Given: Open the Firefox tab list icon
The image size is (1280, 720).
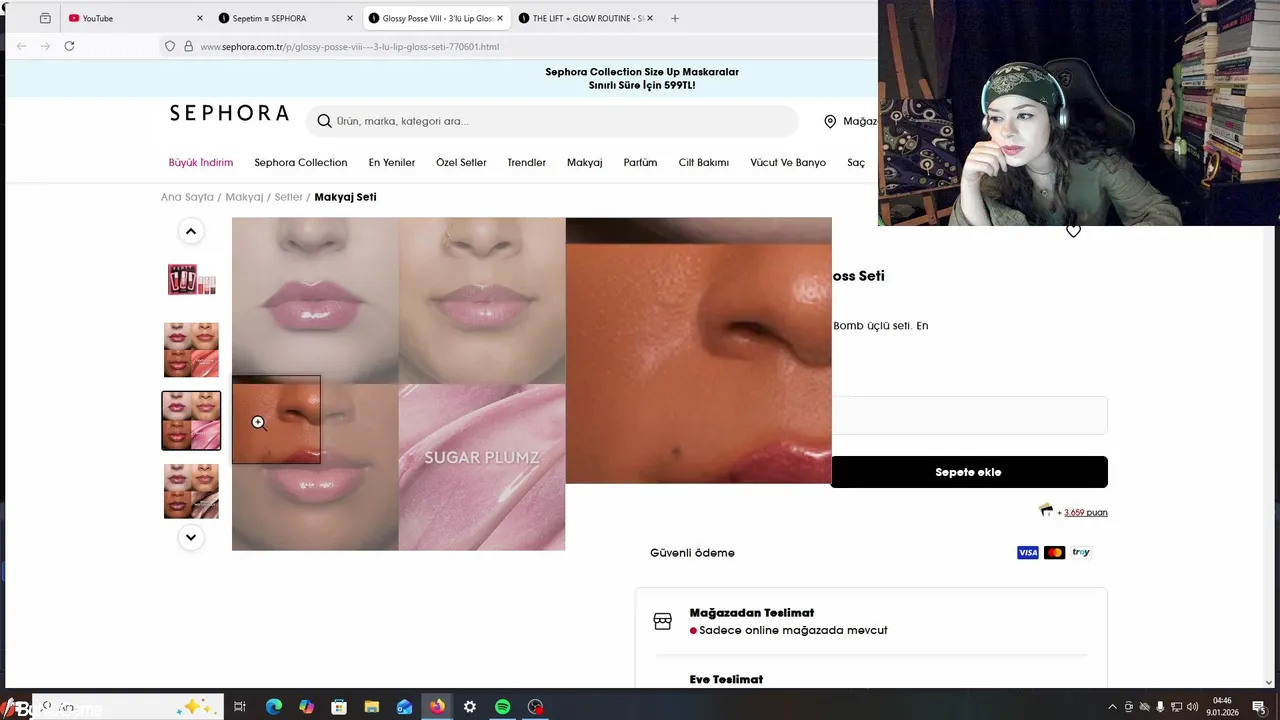Looking at the screenshot, I should click(45, 18).
